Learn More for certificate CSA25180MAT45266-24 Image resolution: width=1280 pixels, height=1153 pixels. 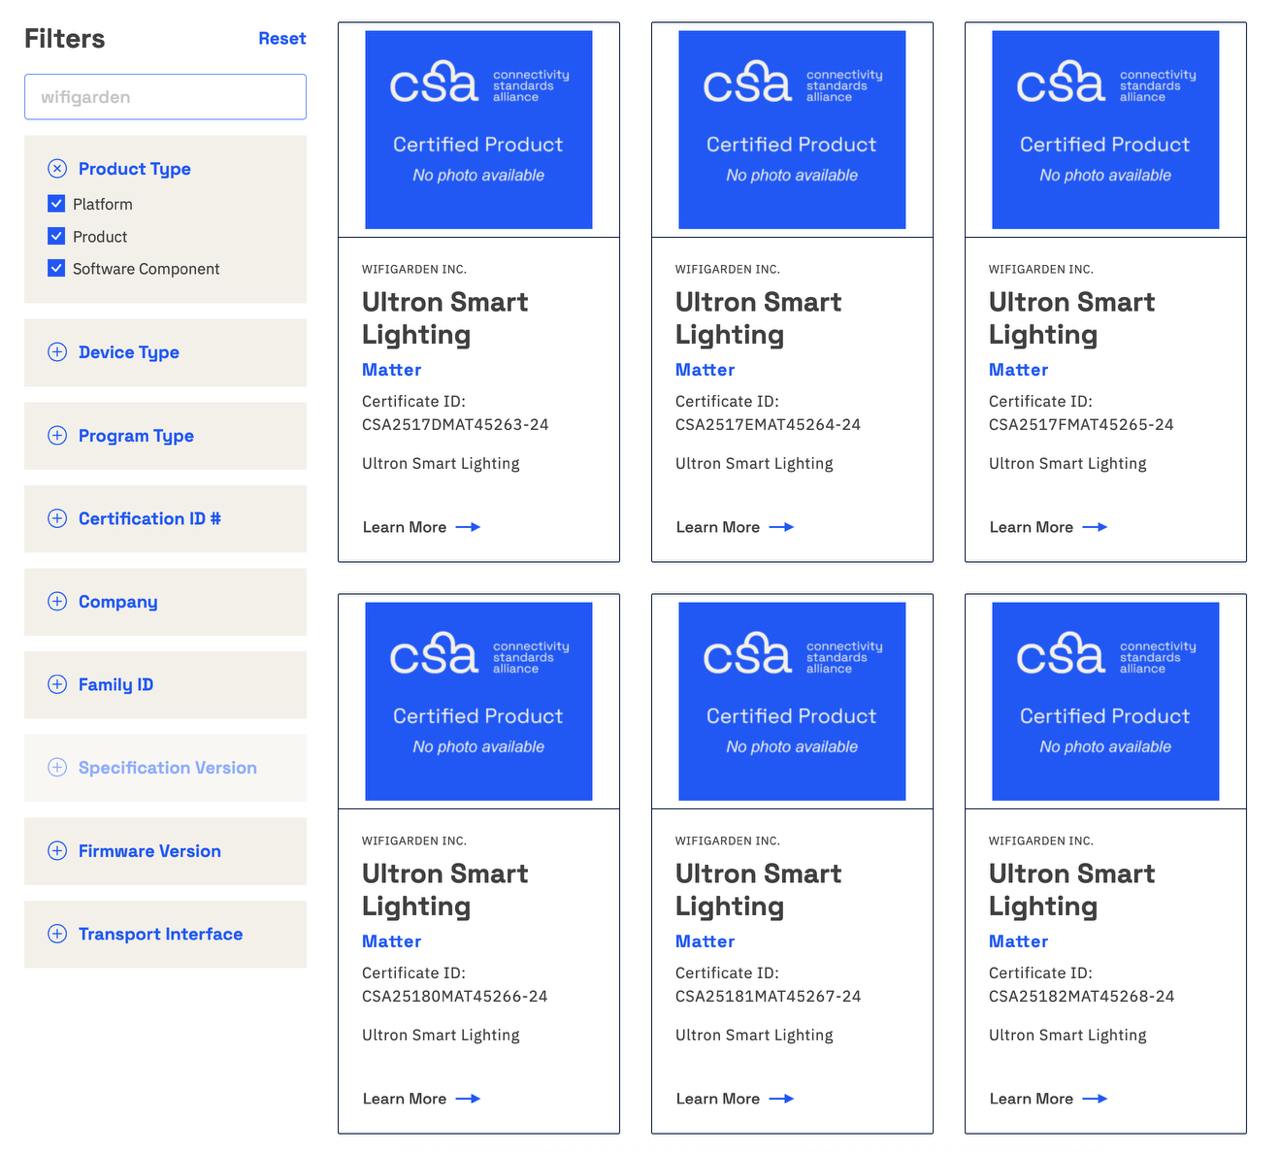(421, 1099)
